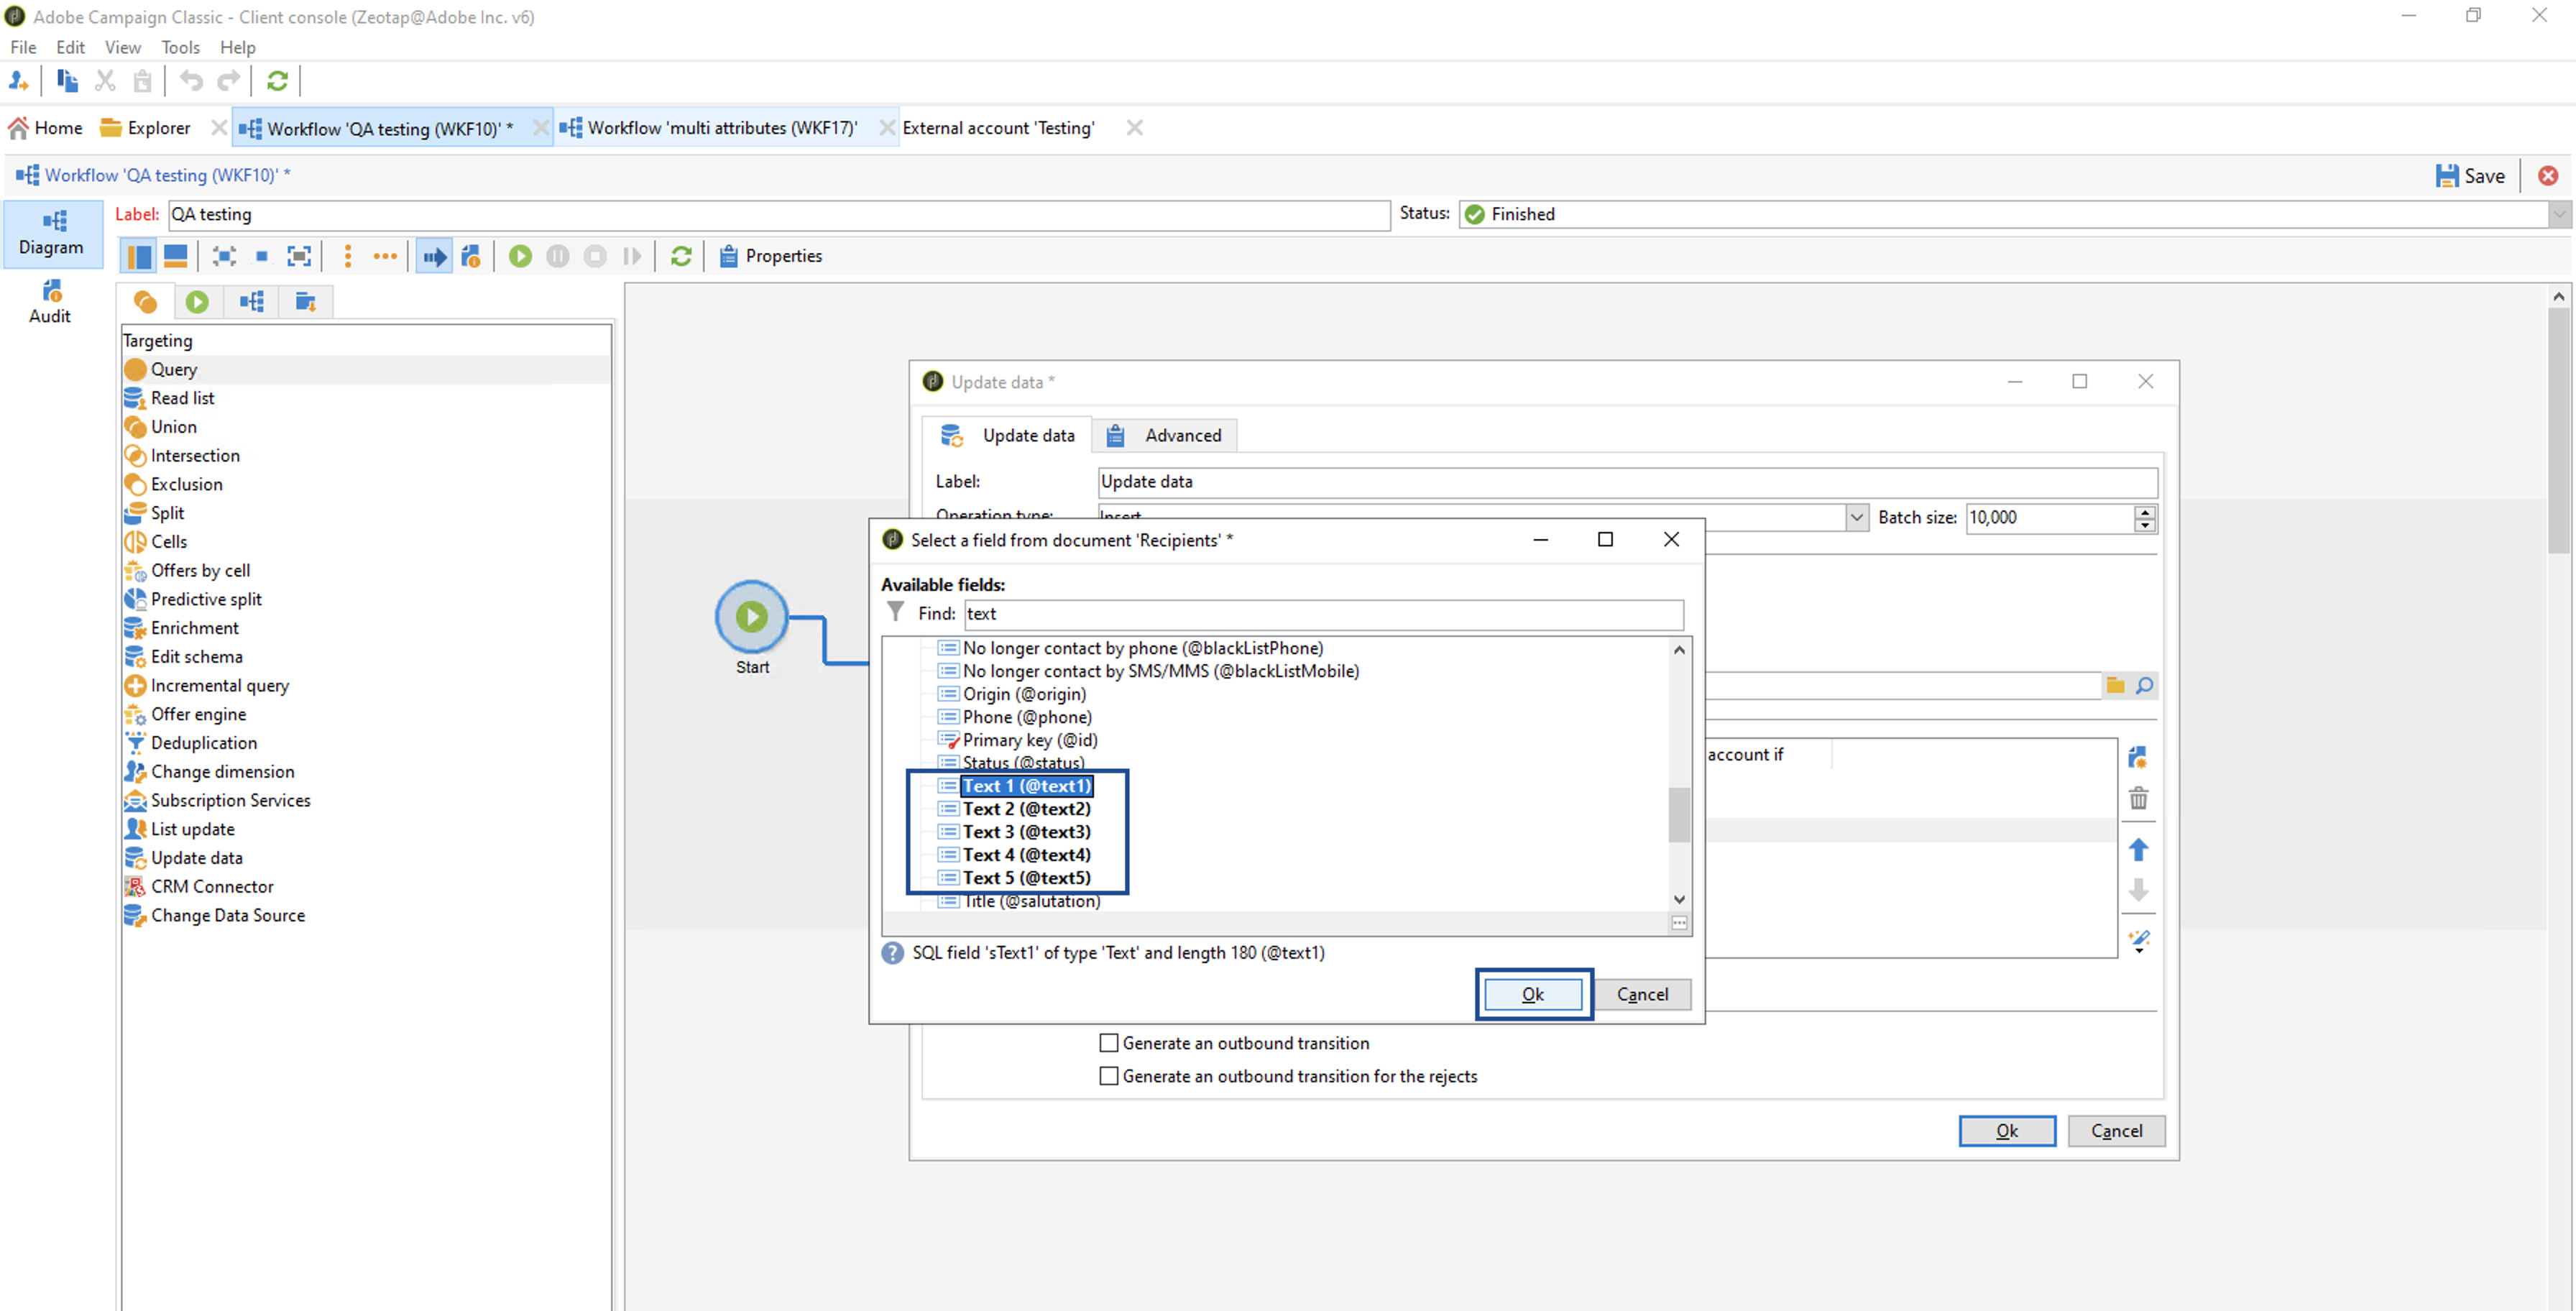Expand the Operation type dropdown arrow
The image size is (2576, 1311).
[1856, 517]
